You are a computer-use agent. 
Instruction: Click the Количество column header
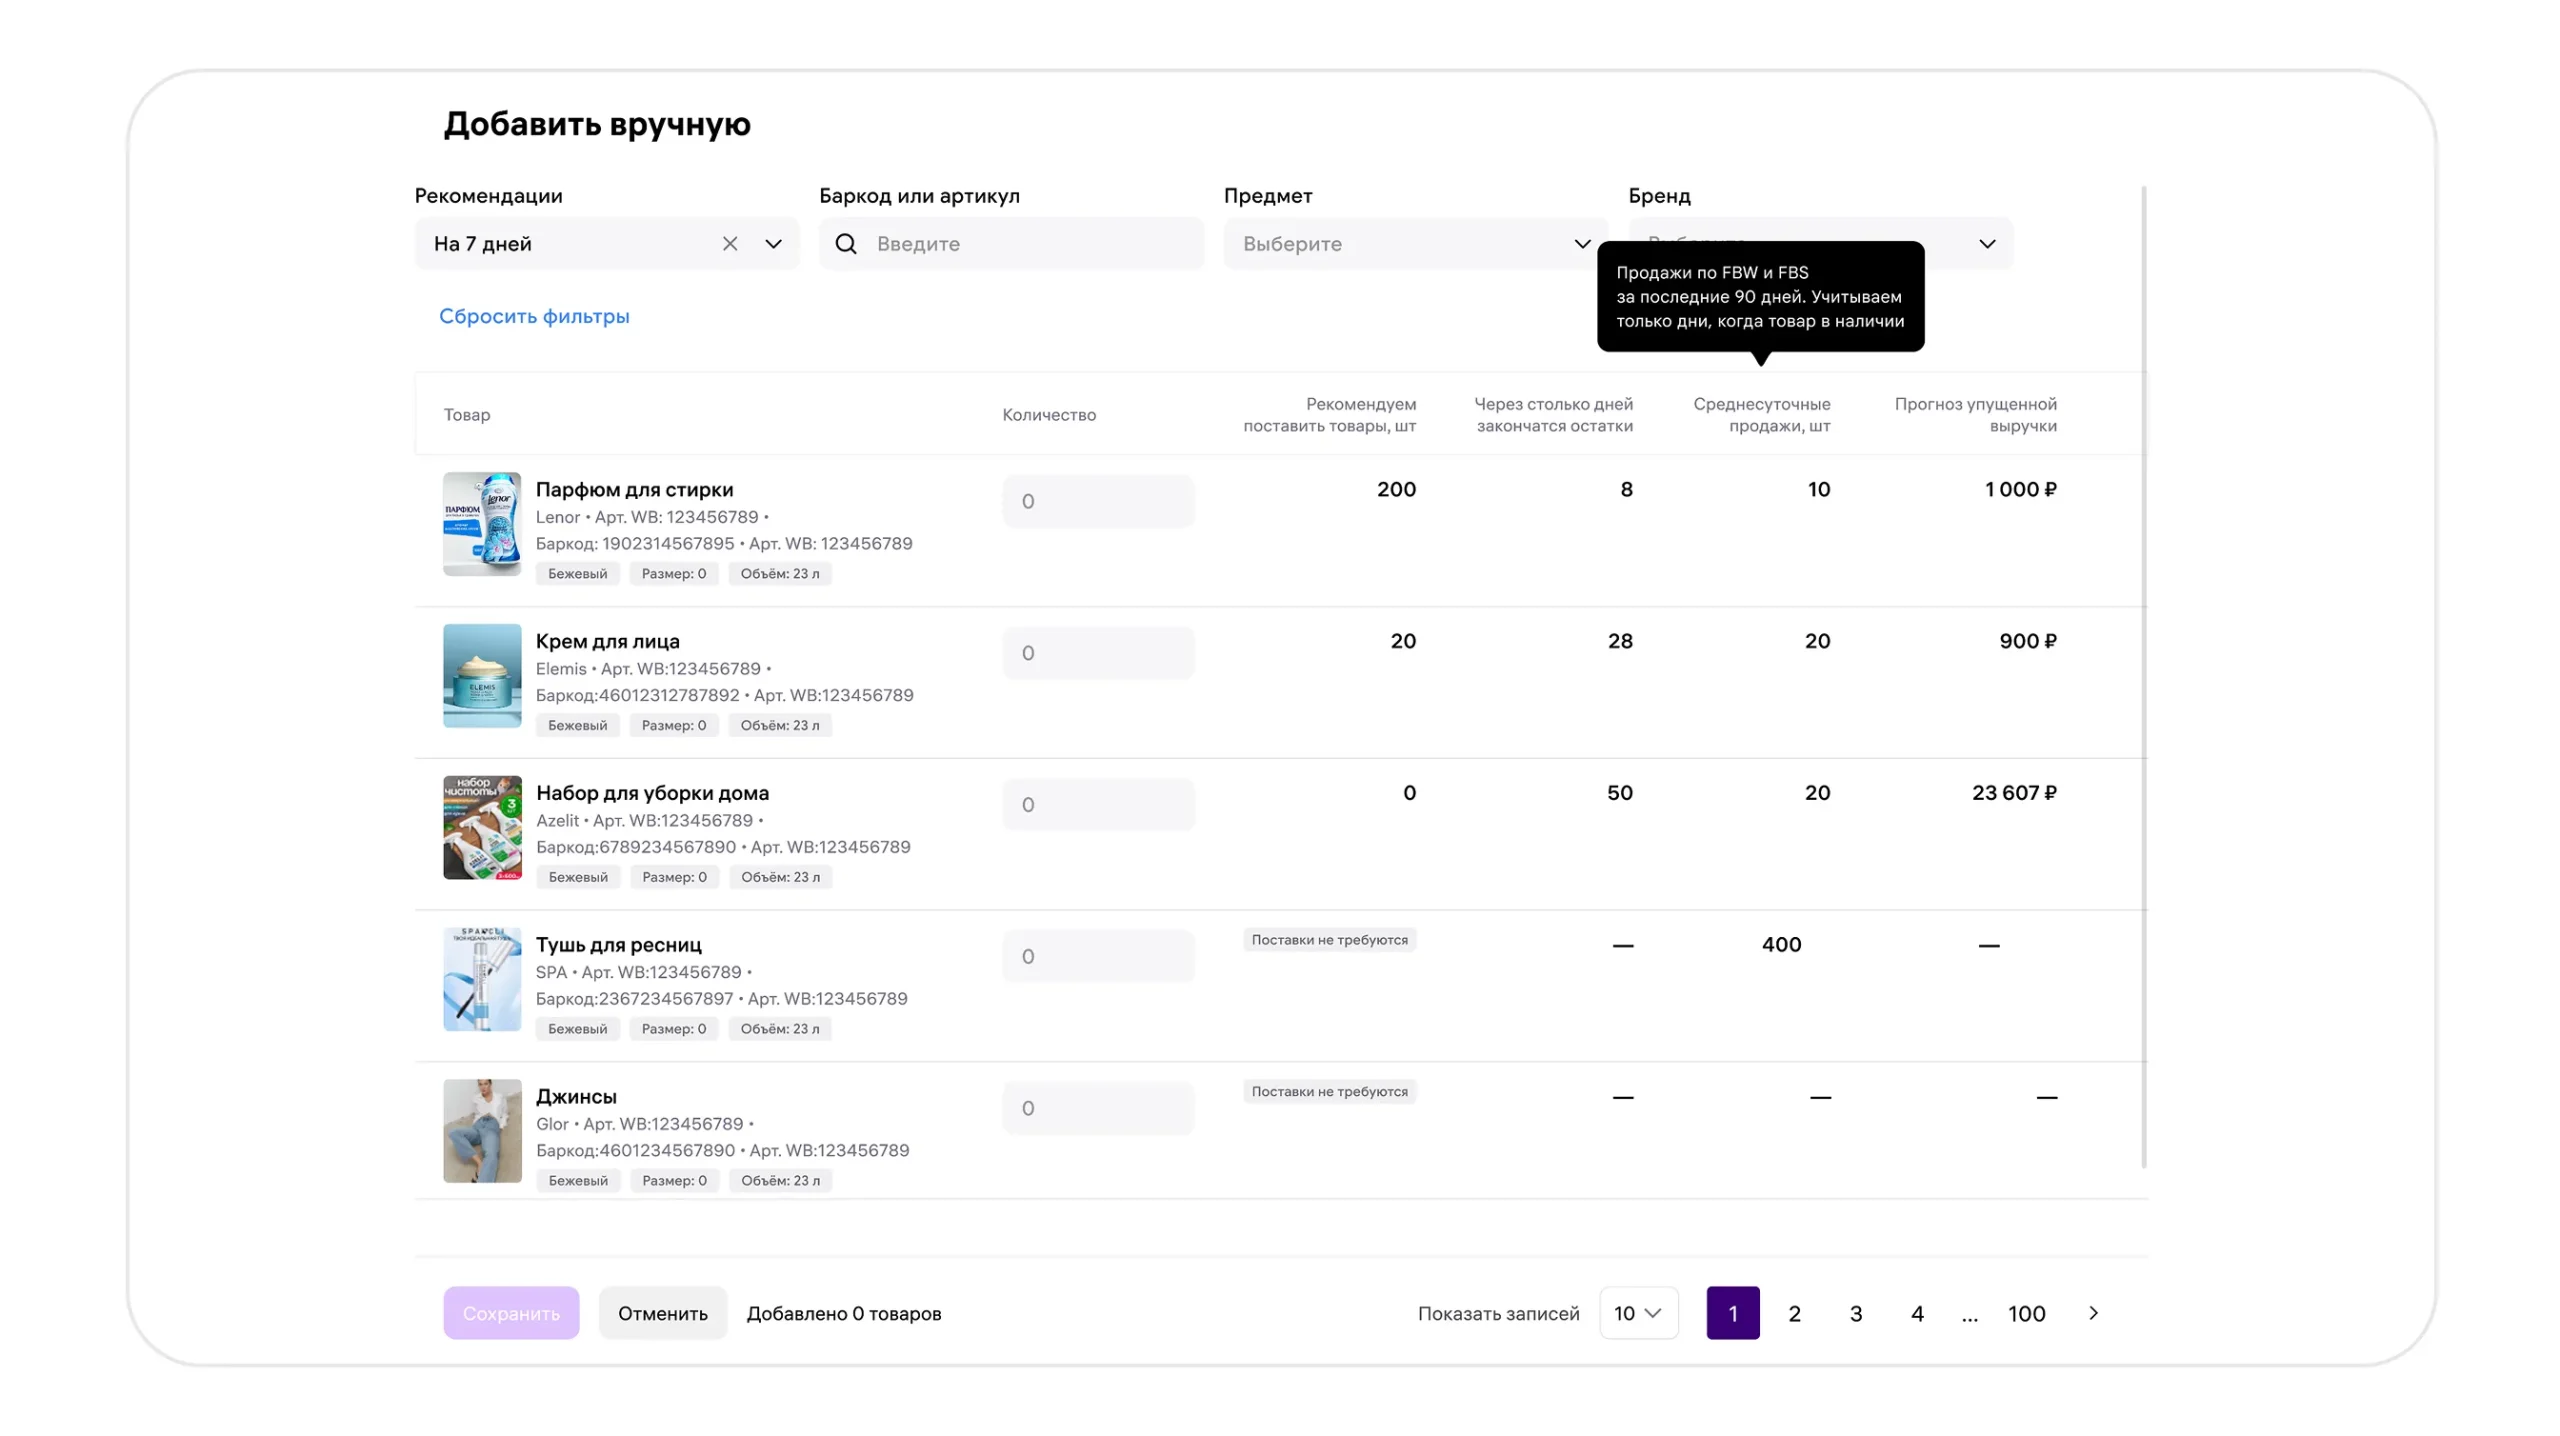(1049, 415)
